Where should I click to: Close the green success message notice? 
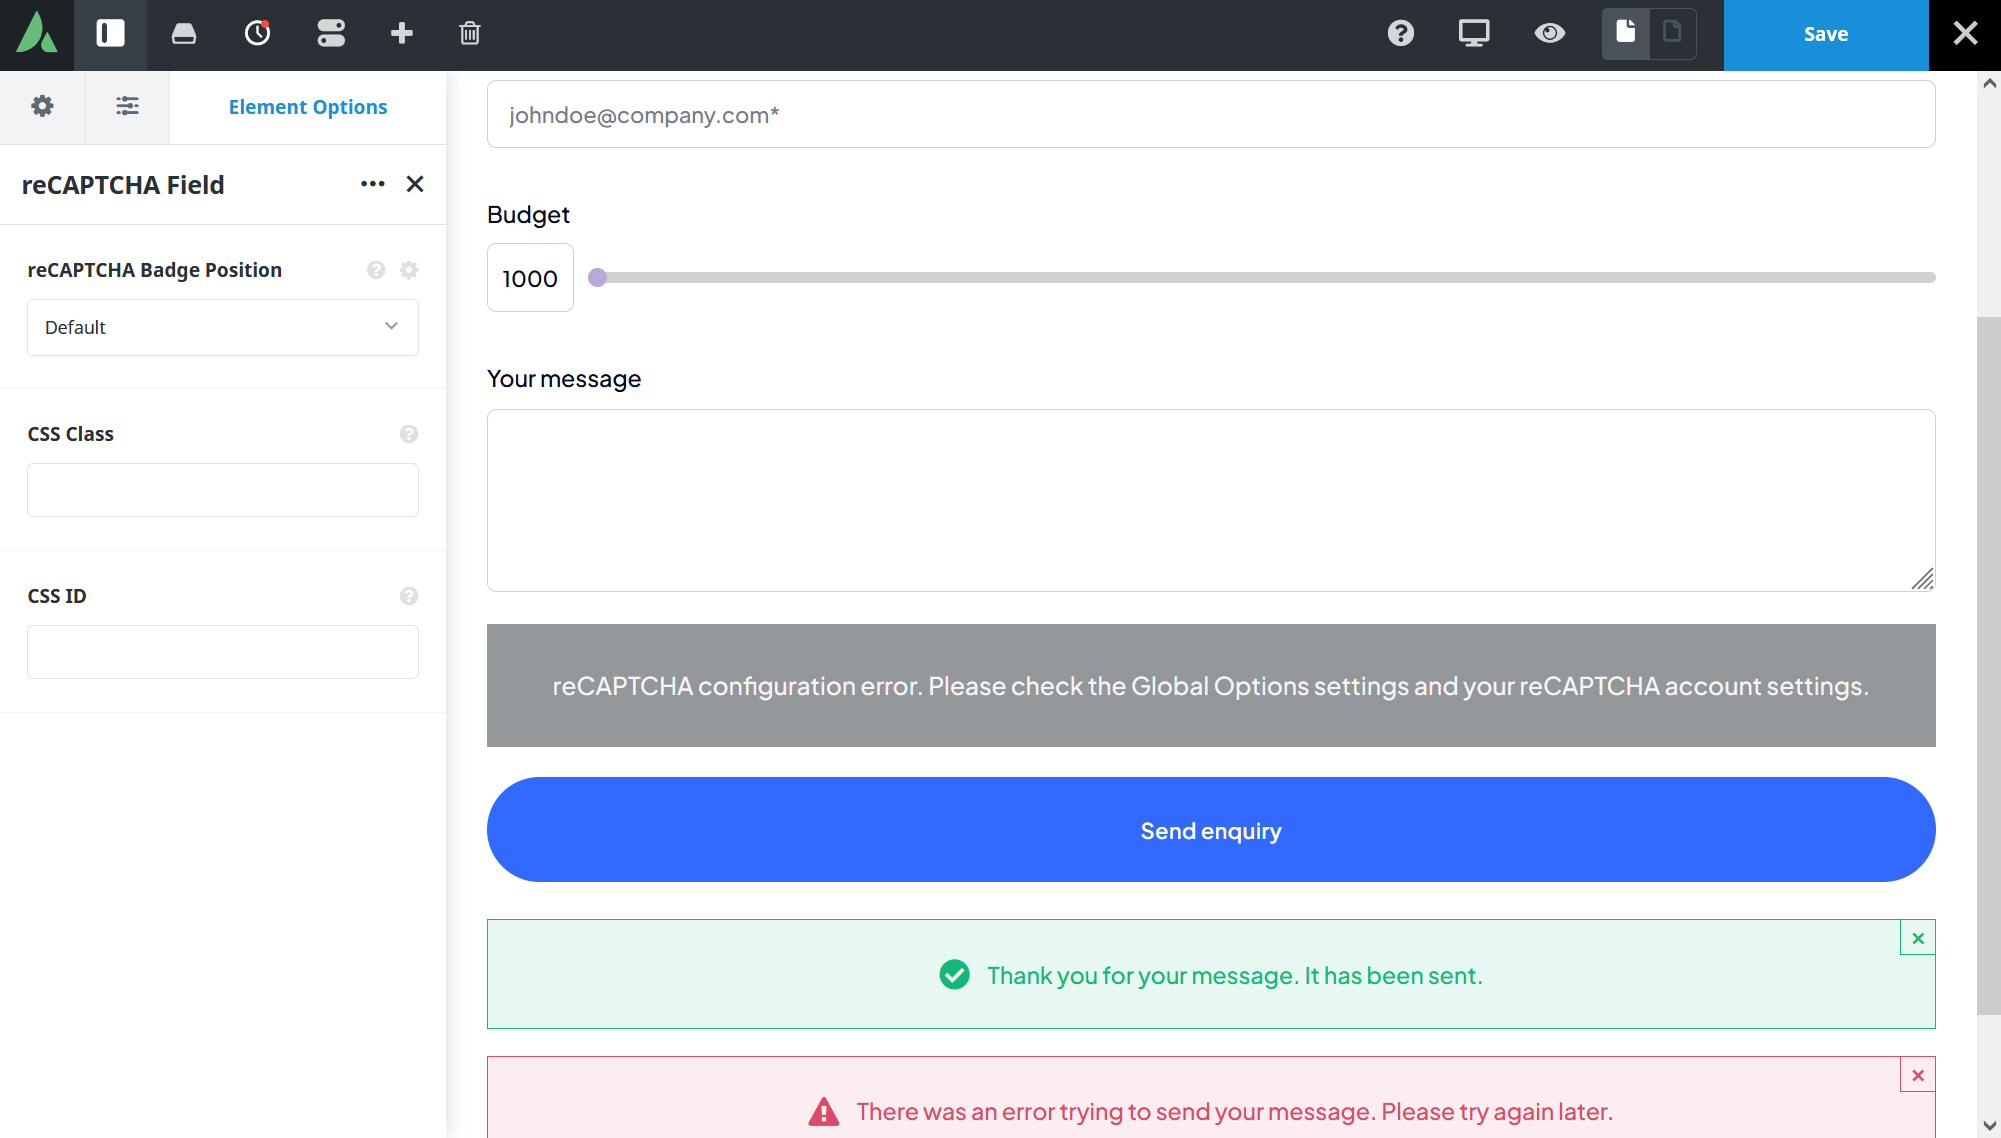(1918, 938)
